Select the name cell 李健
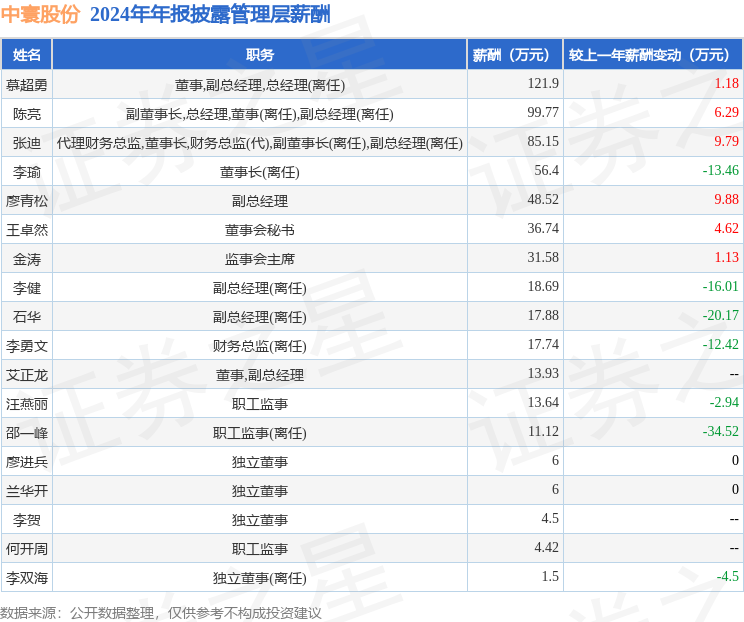Screen dimensions: 744x622 pos(27,288)
